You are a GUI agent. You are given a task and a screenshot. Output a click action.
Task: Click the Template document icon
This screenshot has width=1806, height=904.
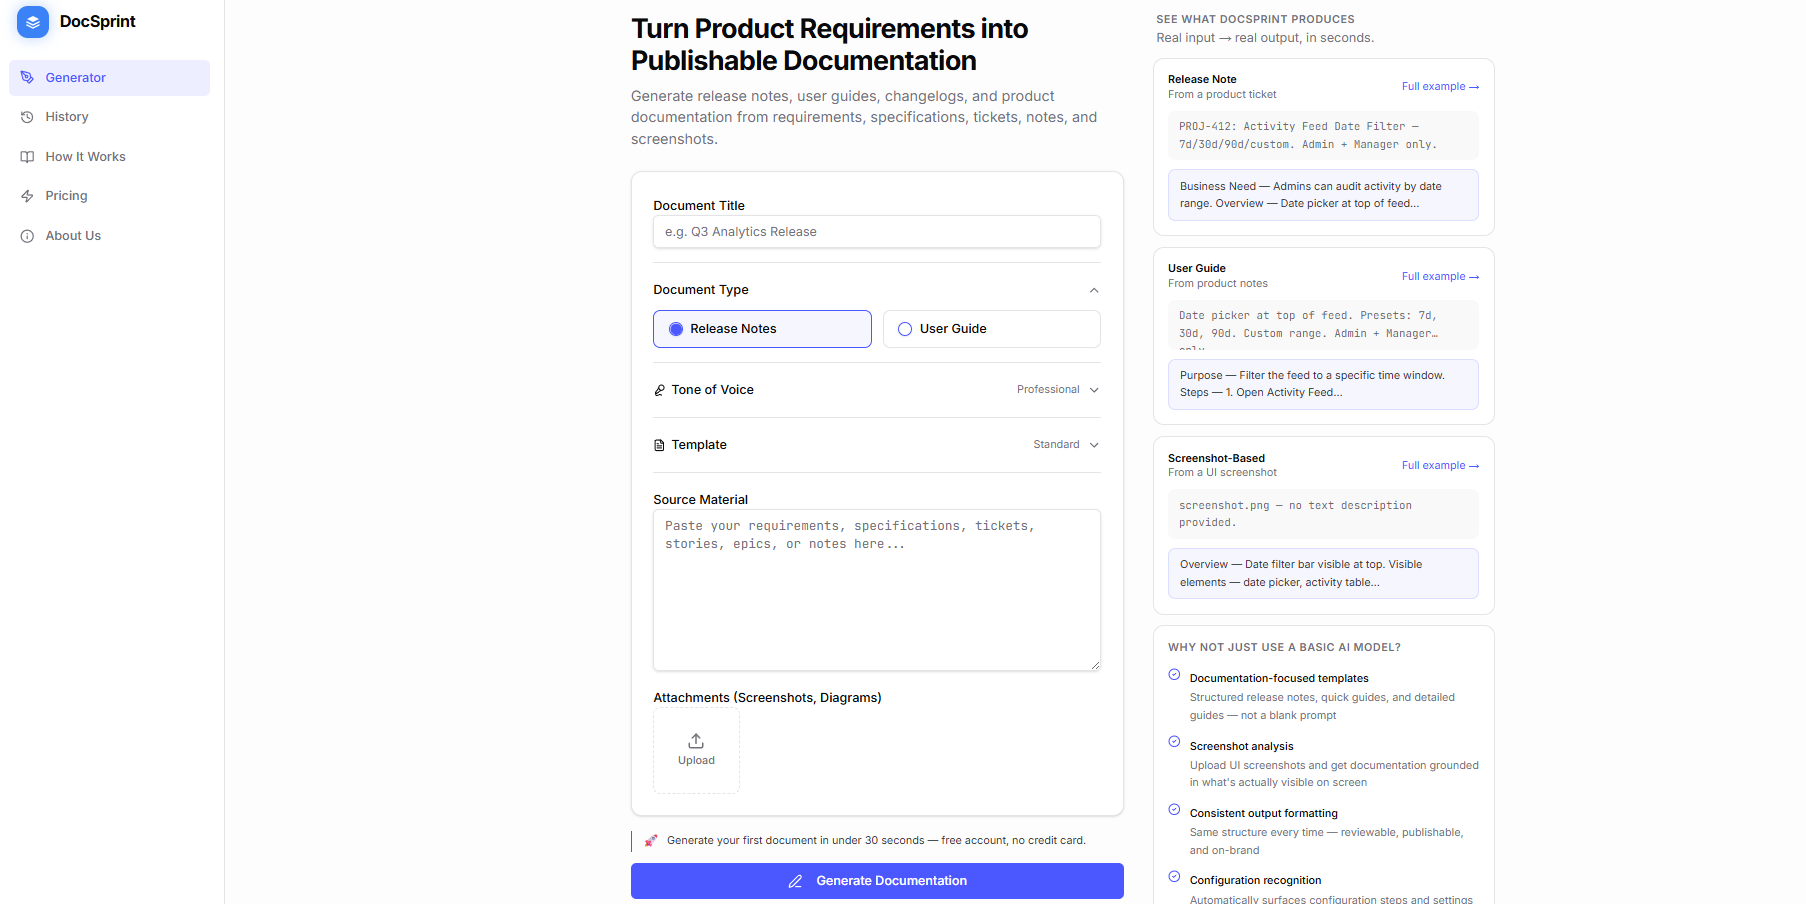click(659, 445)
